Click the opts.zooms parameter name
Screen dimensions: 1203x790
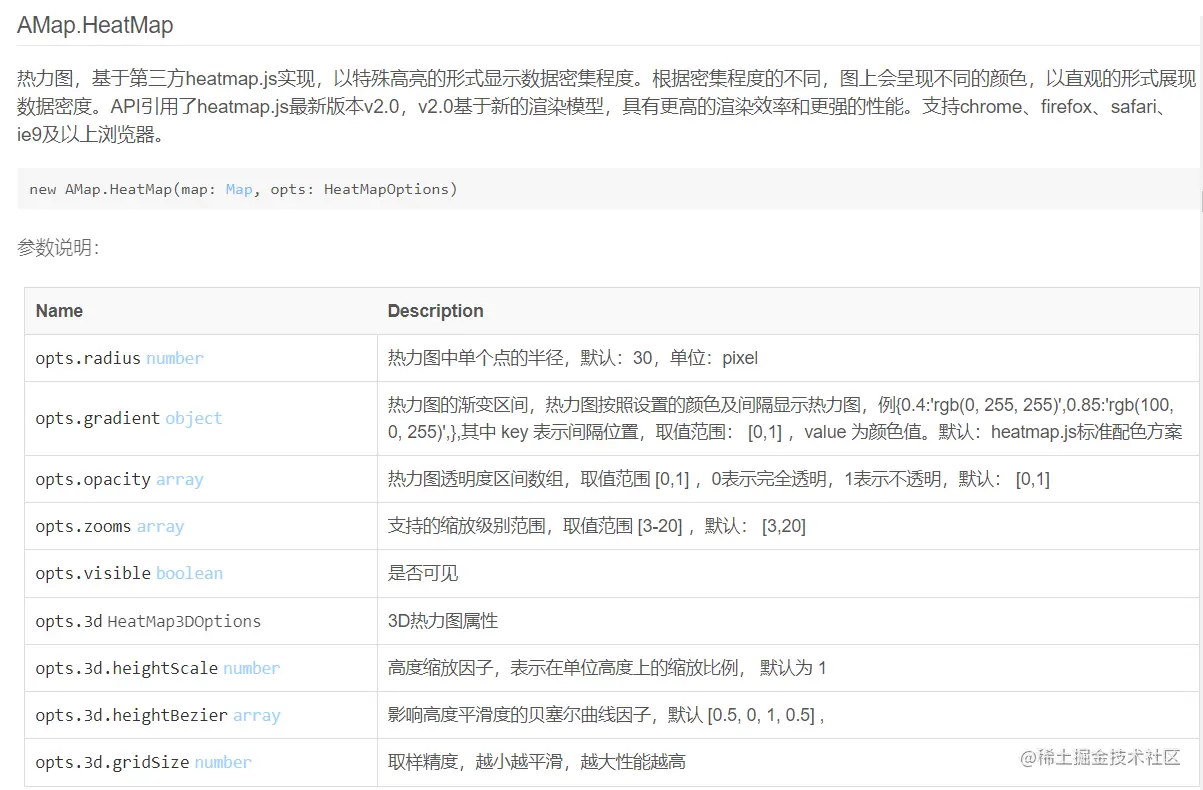pyautogui.click(x=83, y=526)
